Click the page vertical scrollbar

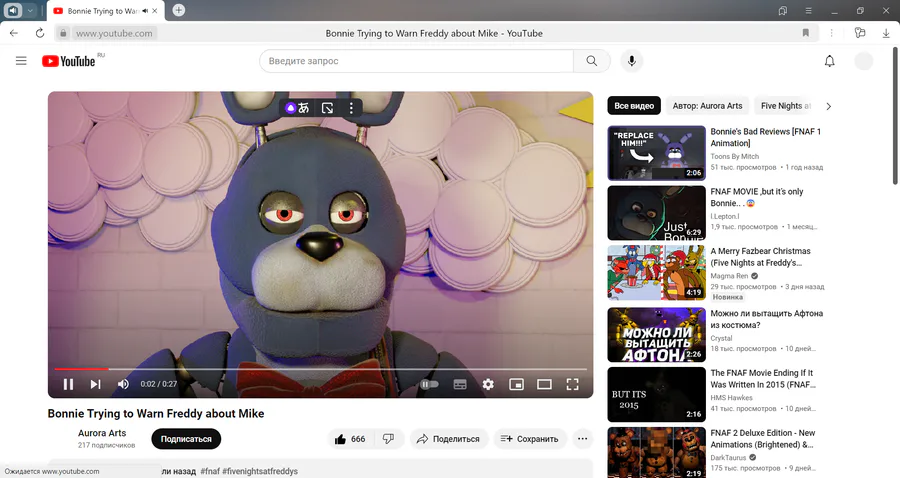tap(895, 115)
